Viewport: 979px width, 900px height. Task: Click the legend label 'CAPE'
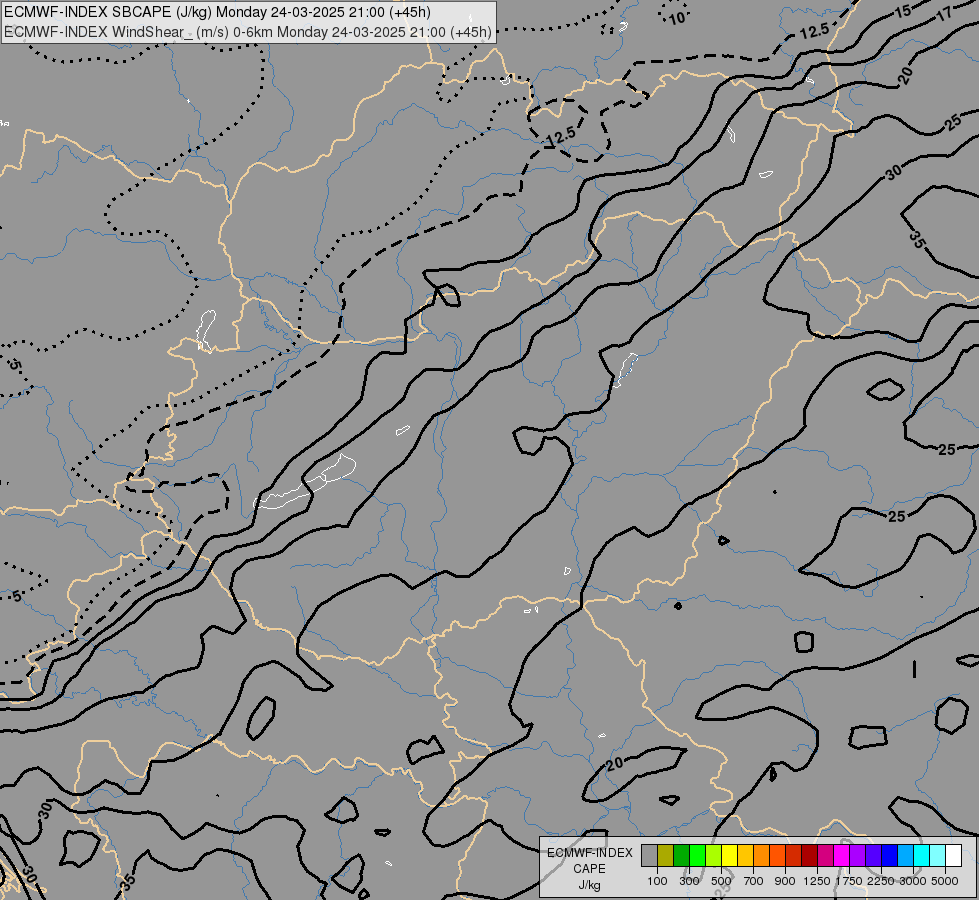point(589,869)
